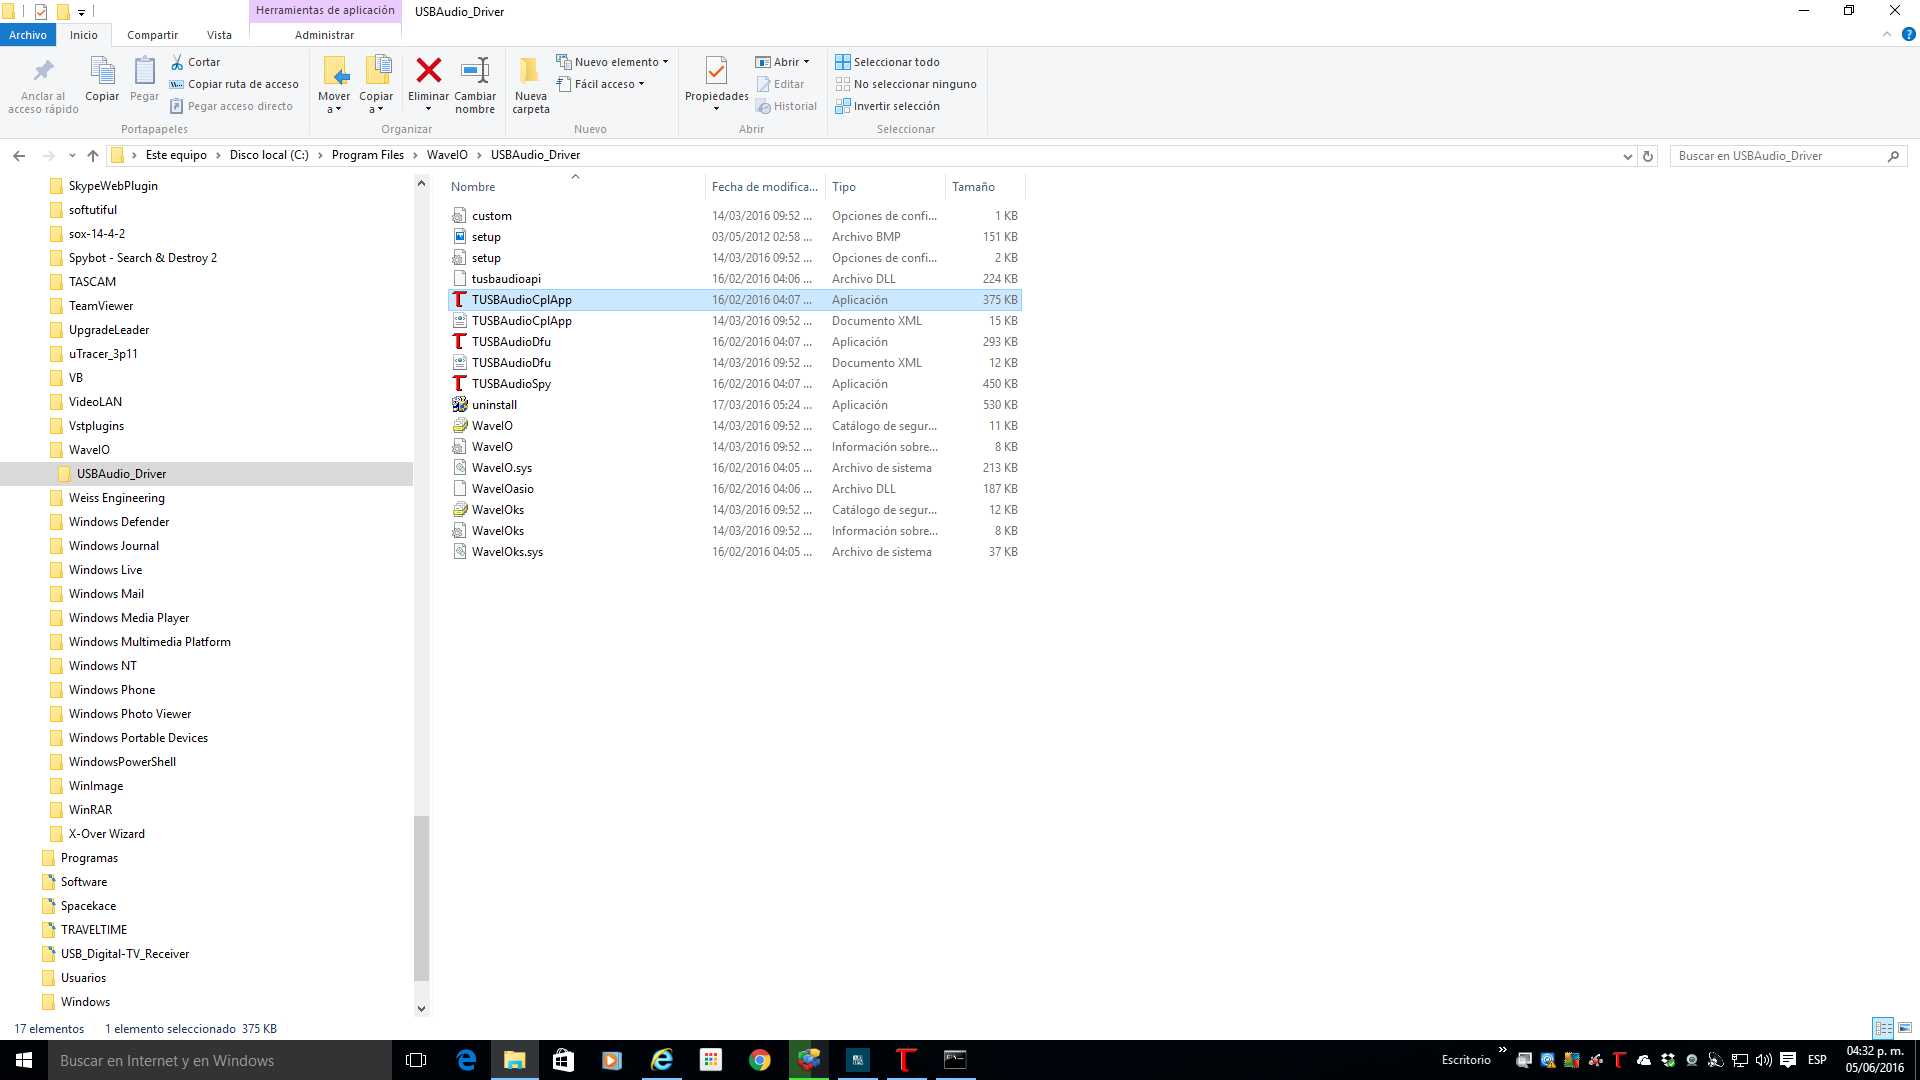This screenshot has height=1080, width=1920.
Task: Go up one folder level
Action: [x=93, y=156]
